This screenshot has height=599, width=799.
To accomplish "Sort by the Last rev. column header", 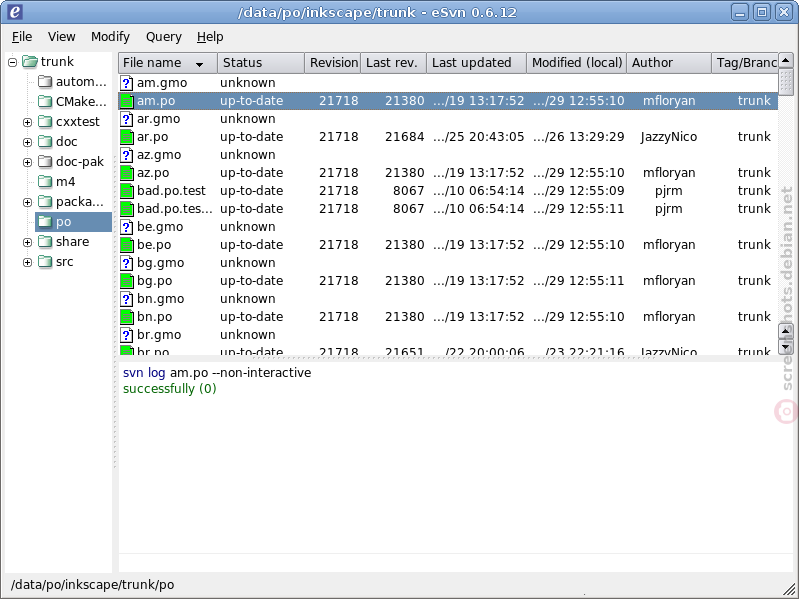I will (x=394, y=63).
